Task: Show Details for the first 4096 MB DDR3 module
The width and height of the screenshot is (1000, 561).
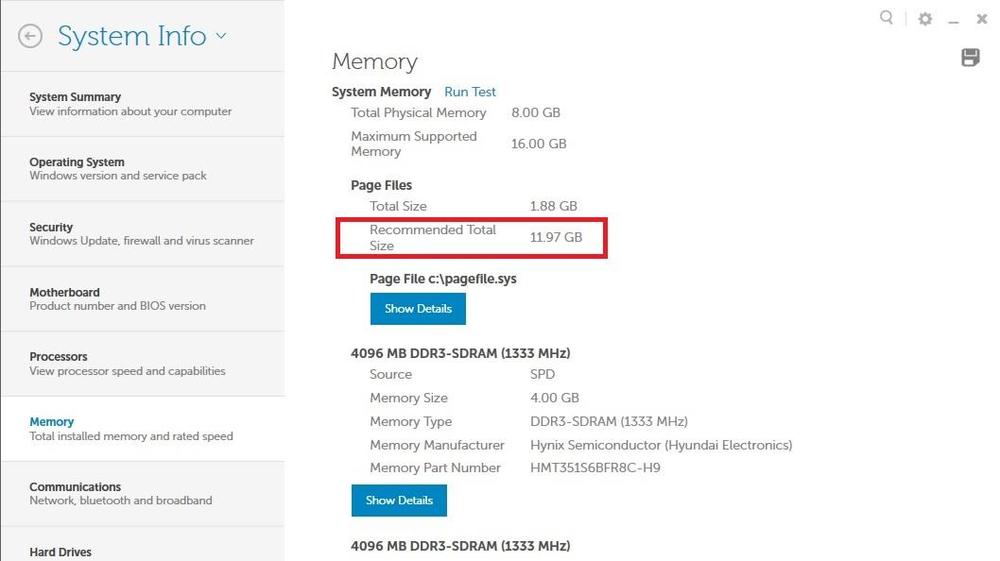Action: click(x=399, y=500)
